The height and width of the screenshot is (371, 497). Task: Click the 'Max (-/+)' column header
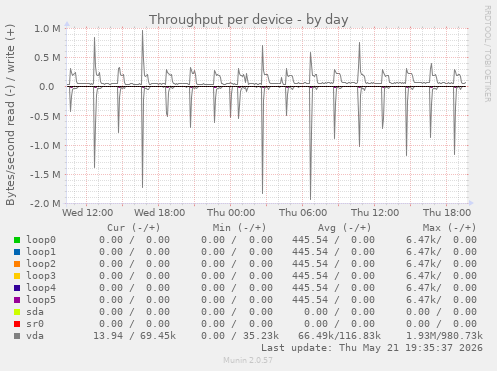pyautogui.click(x=449, y=228)
